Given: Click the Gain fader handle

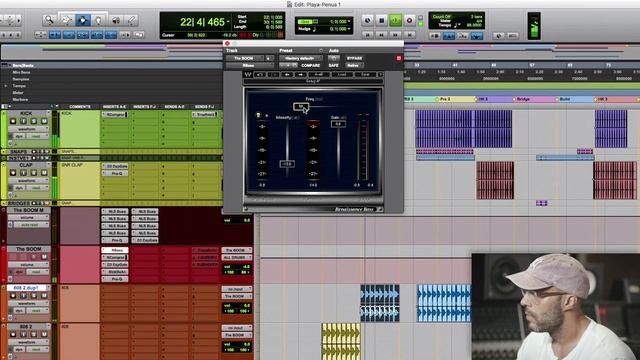Looking at the screenshot, I should tap(338, 124).
